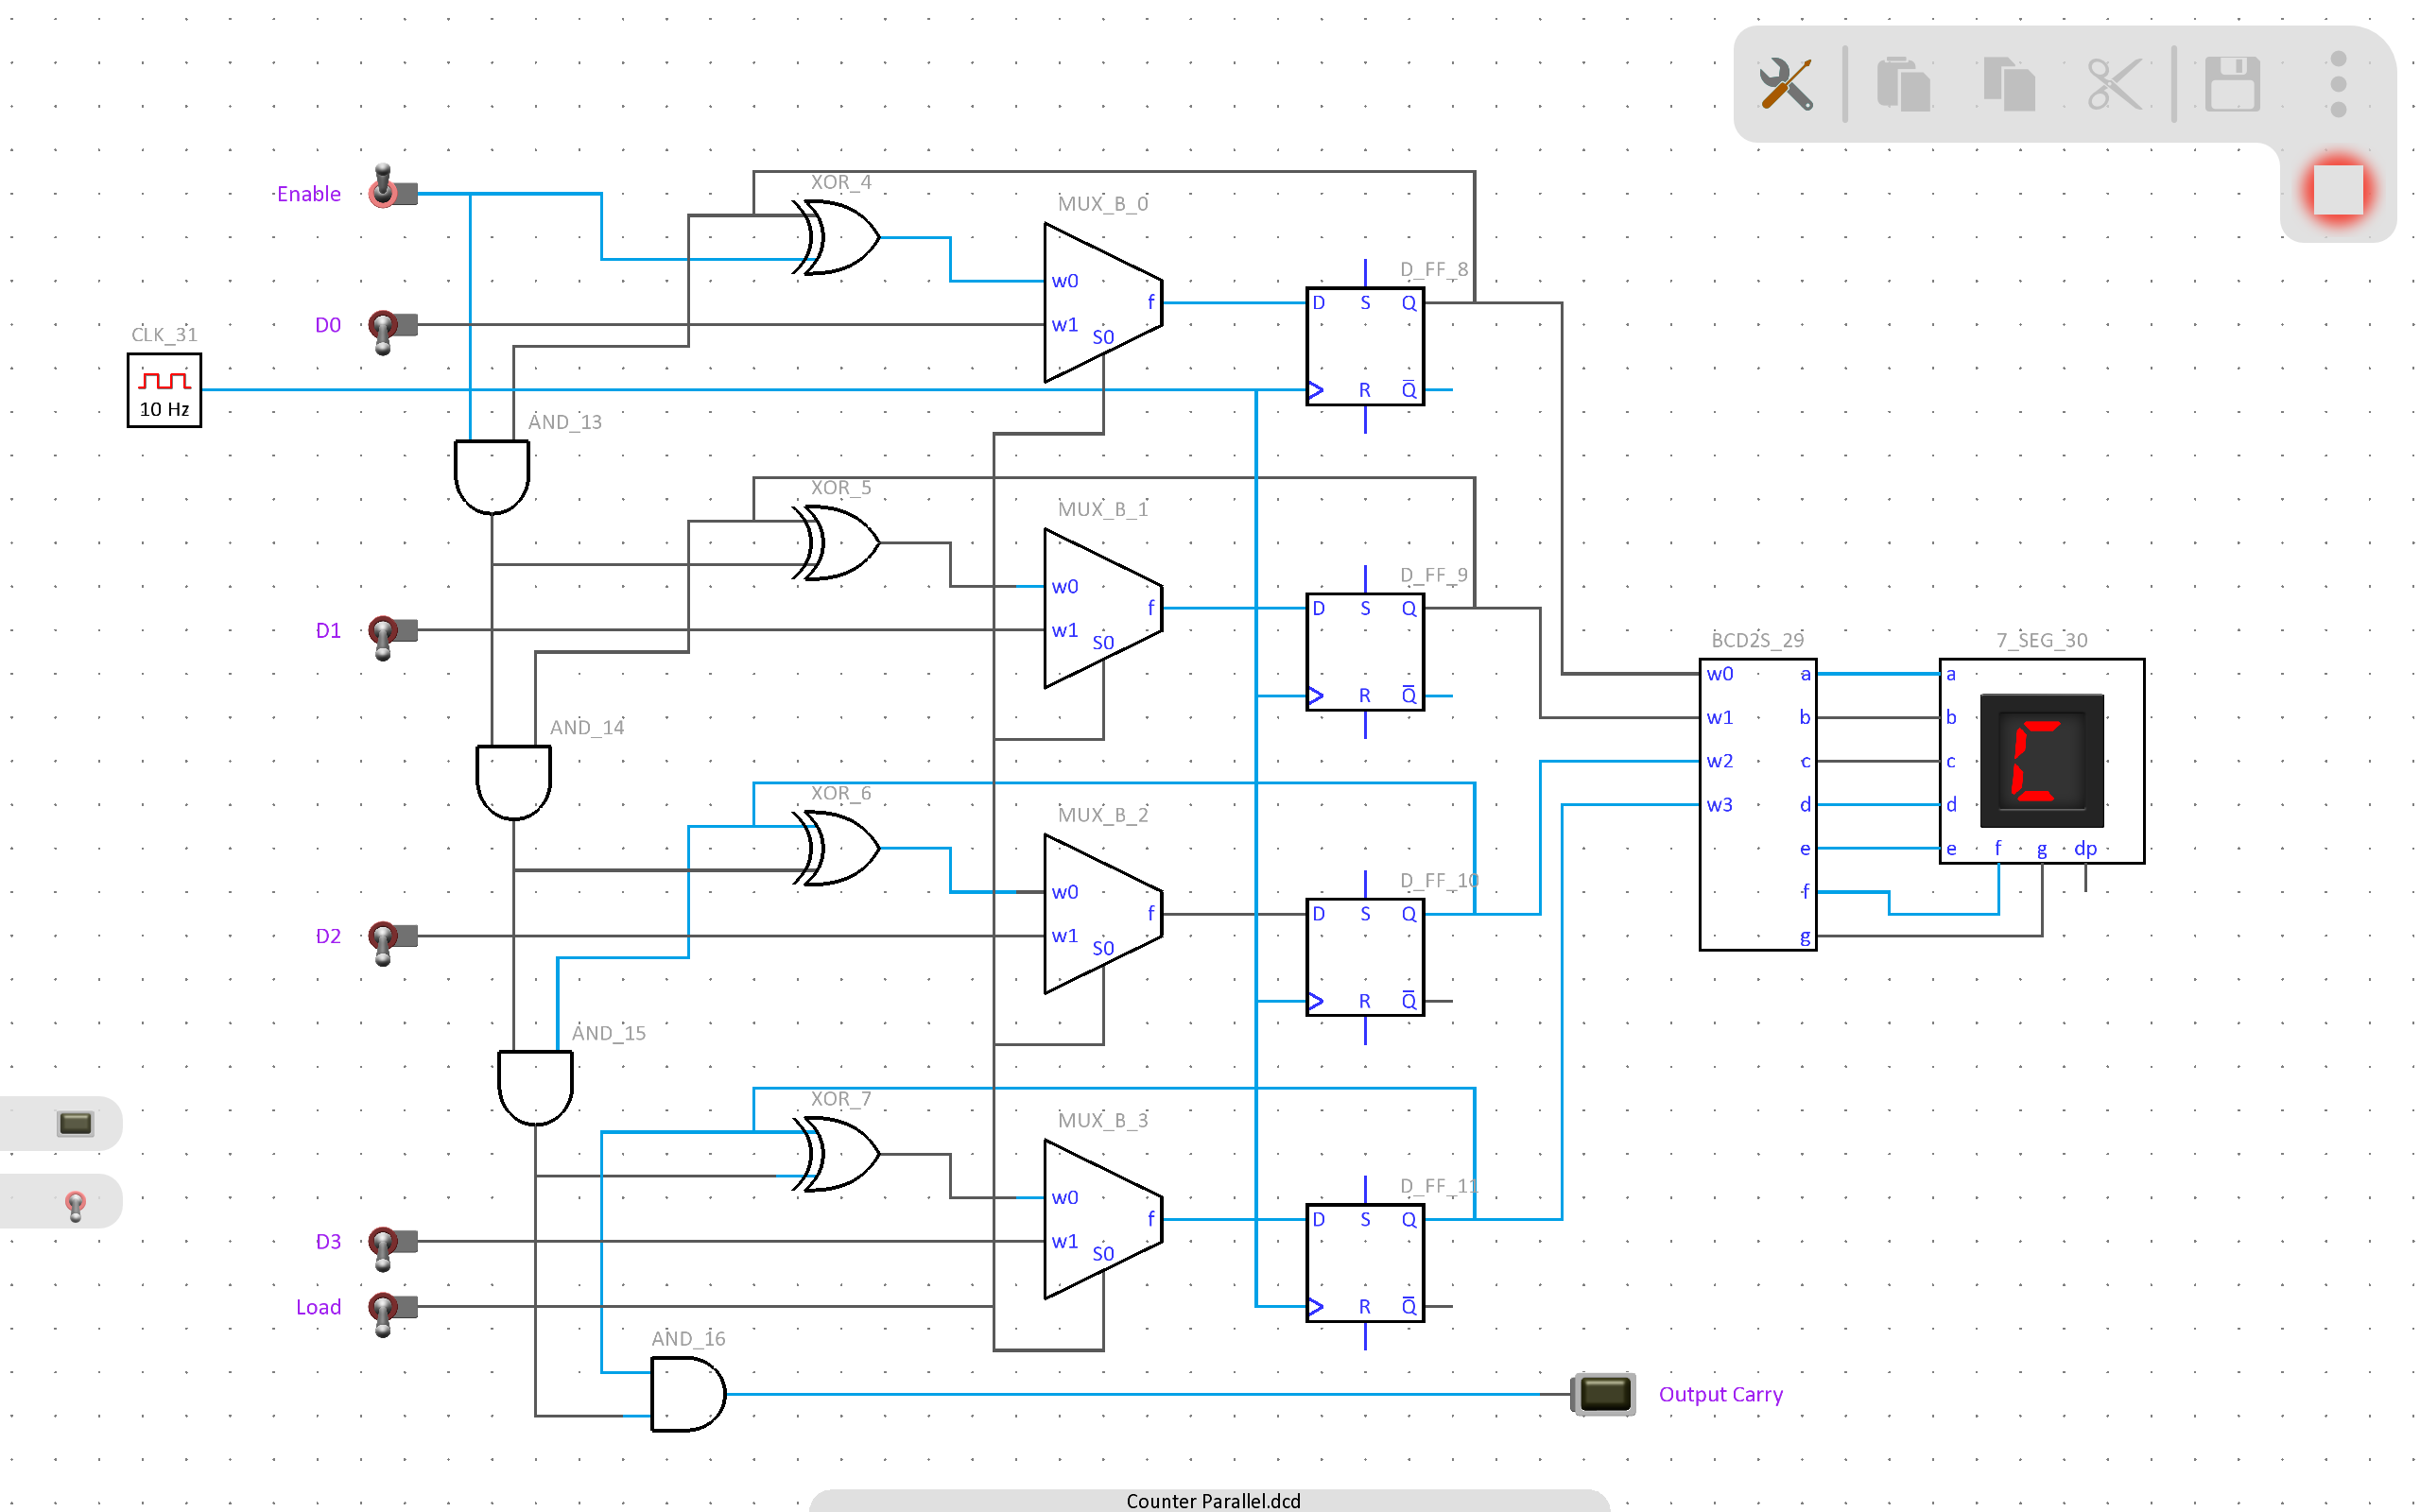Click the scissors cut icon

click(2114, 84)
